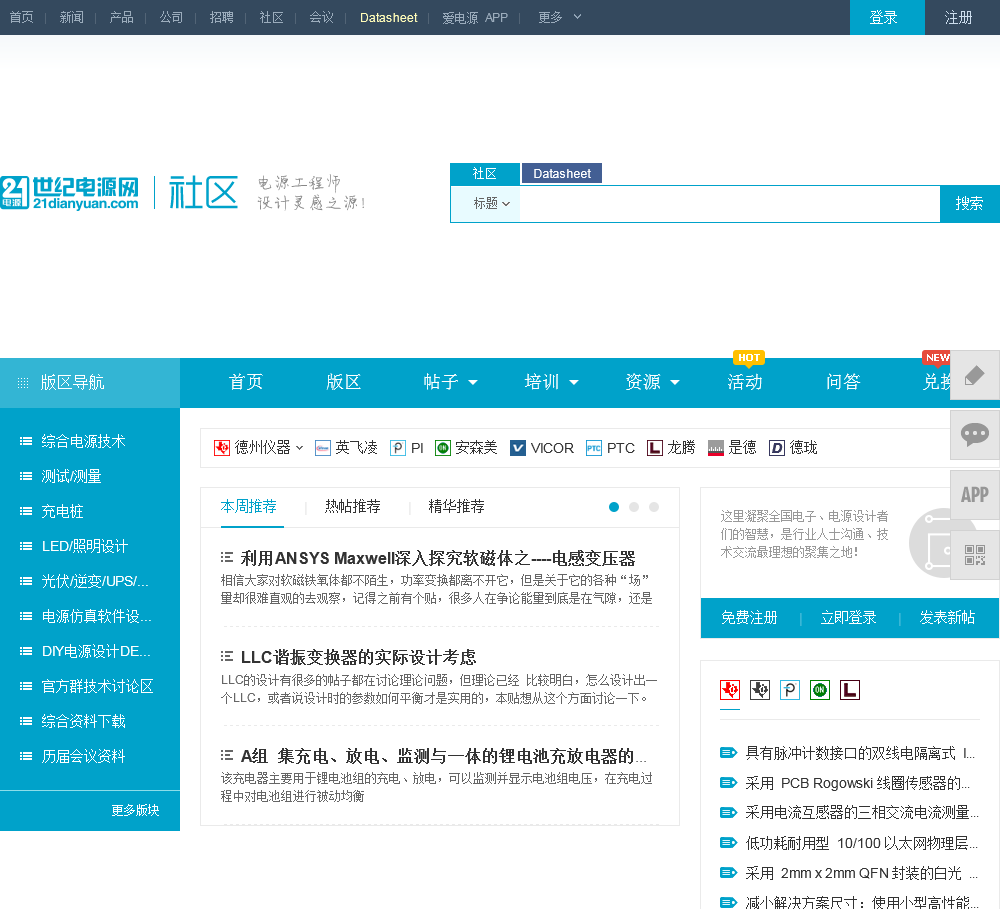Screen dimensions: 1000x909
Task: Show the floating QR code icon
Action: tap(974, 554)
